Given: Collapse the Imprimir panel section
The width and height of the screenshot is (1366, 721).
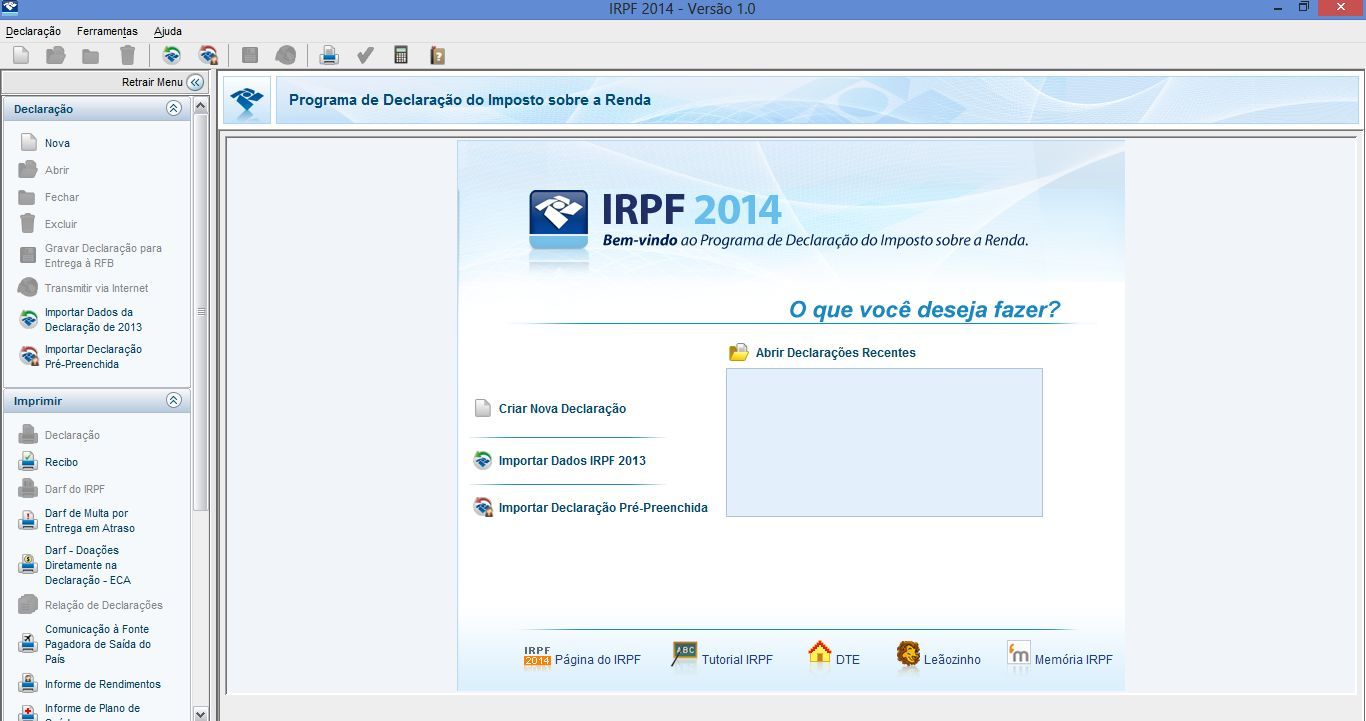Looking at the screenshot, I should coord(174,400).
